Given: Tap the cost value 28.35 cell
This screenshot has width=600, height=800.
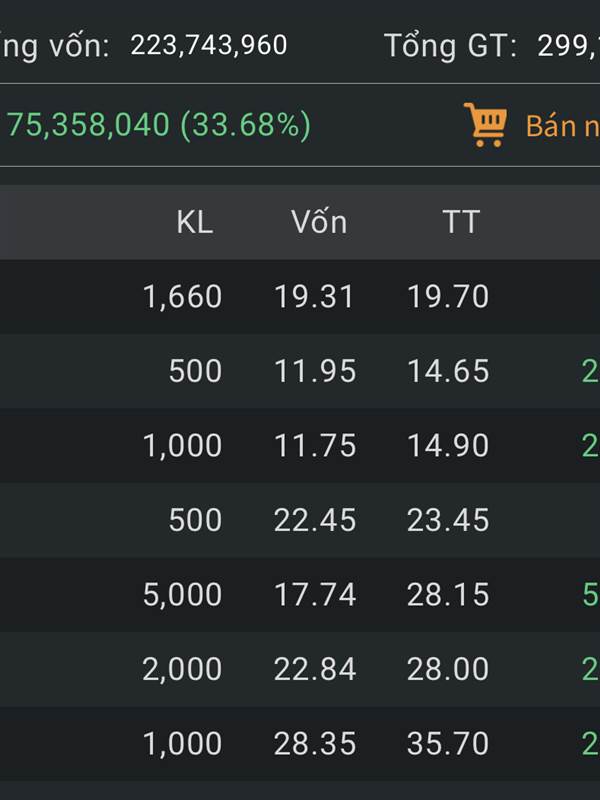Looking at the screenshot, I should (x=315, y=744).
